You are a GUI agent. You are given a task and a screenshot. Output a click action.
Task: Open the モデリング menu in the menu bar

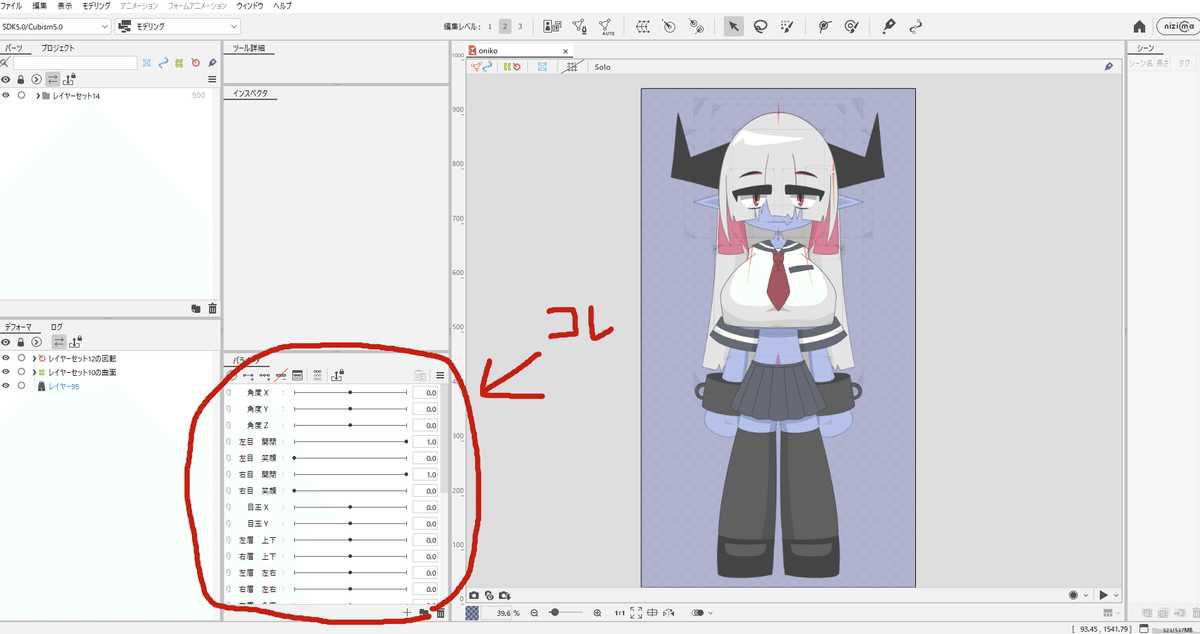point(95,5)
